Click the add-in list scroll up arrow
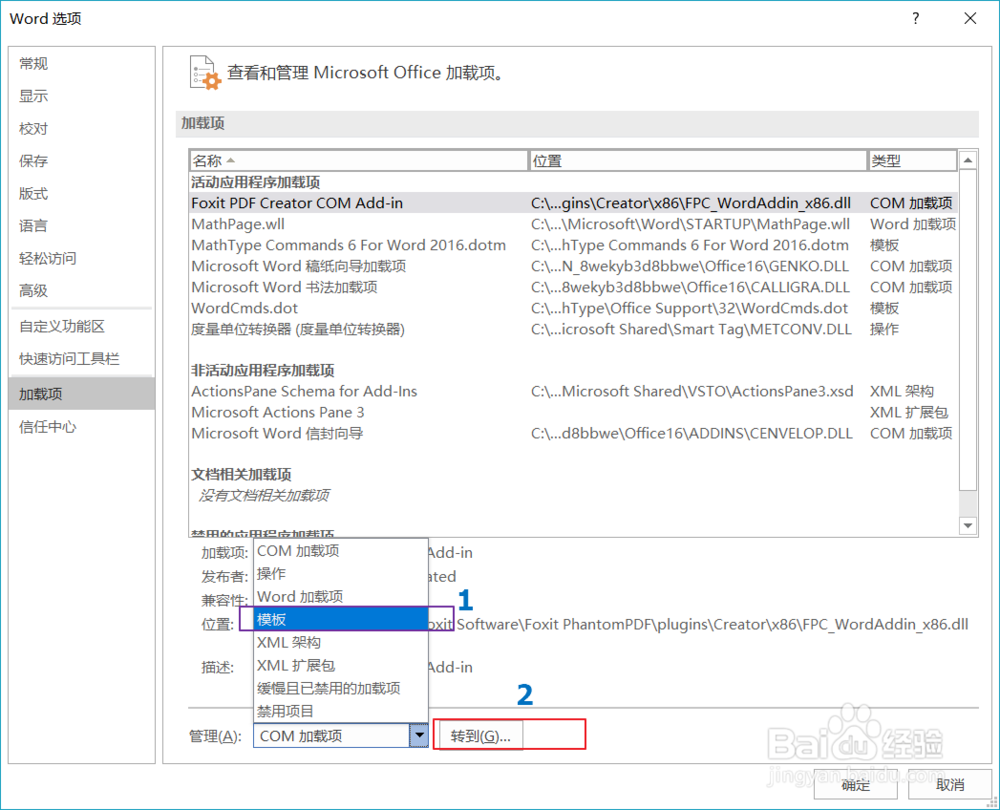The height and width of the screenshot is (810, 1000). tap(968, 160)
